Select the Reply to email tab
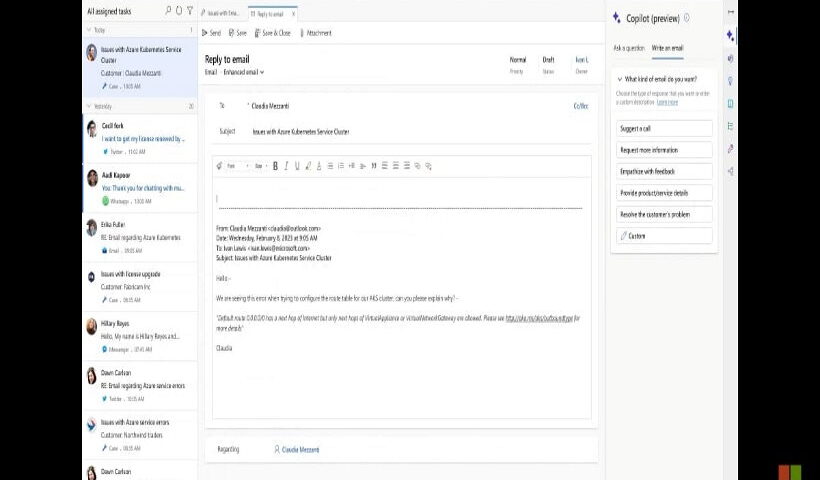Viewport: 820px width, 480px height. [x=270, y=14]
